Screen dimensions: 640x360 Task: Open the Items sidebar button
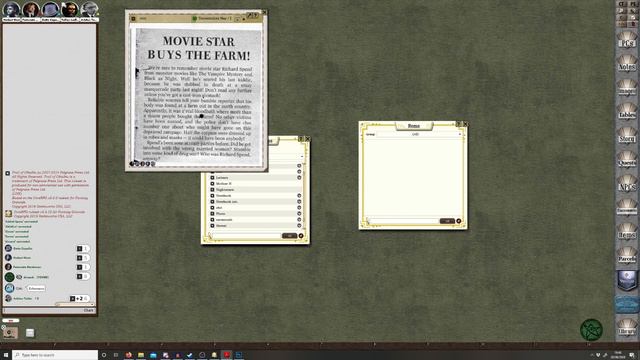coord(627,232)
